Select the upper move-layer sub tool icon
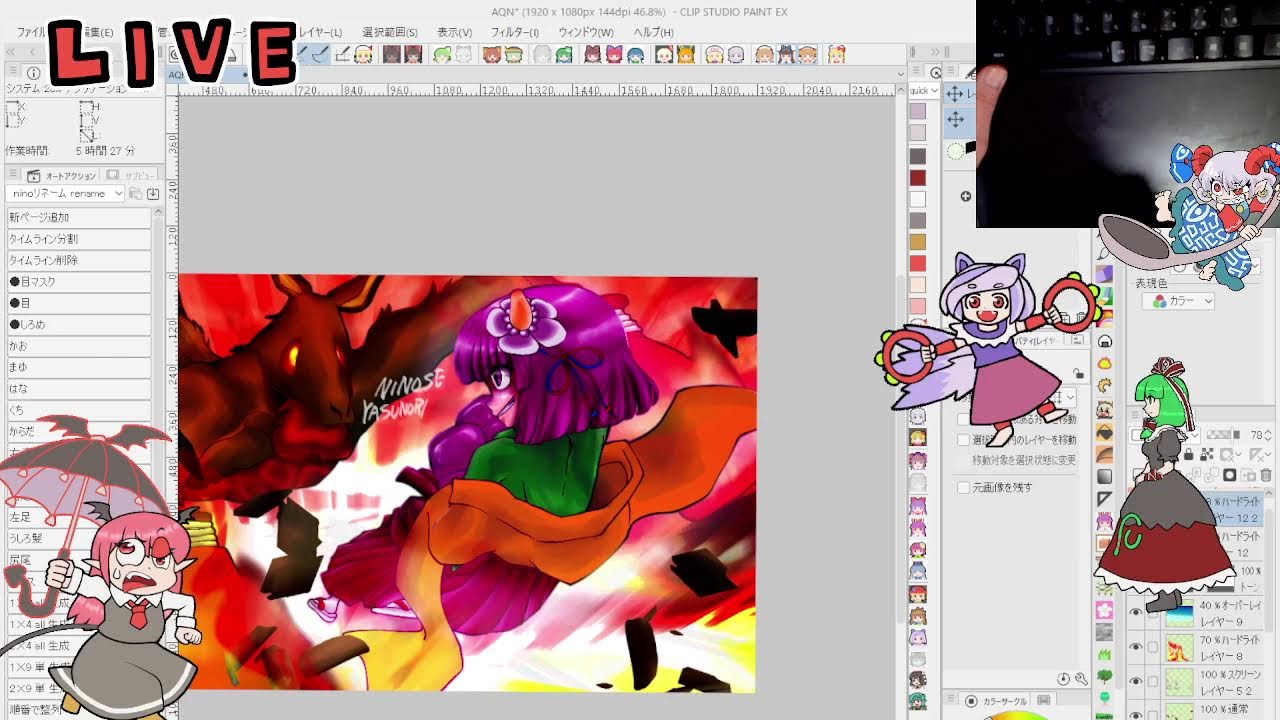 click(x=955, y=94)
